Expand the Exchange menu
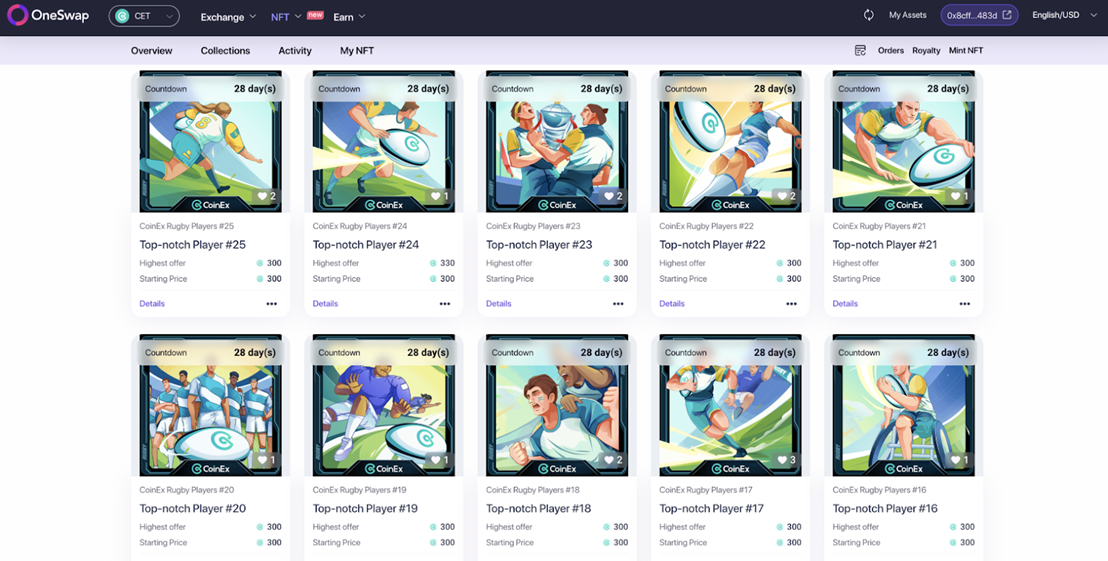 (x=228, y=17)
